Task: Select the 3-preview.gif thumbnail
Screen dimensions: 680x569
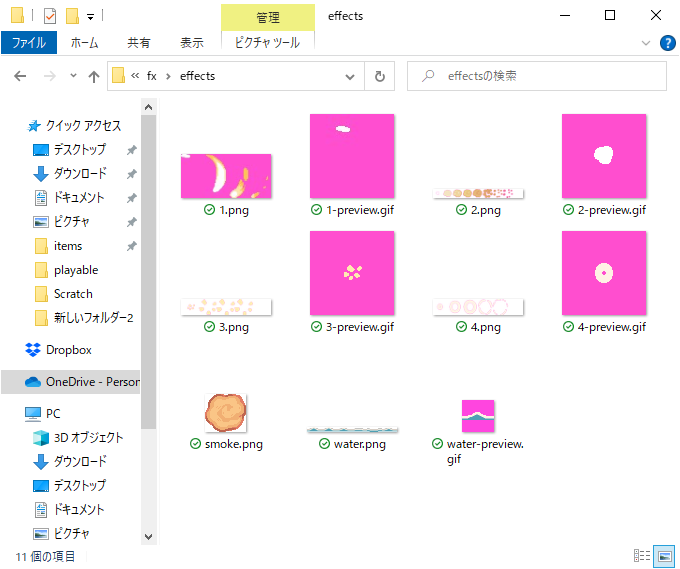Action: coord(352,273)
